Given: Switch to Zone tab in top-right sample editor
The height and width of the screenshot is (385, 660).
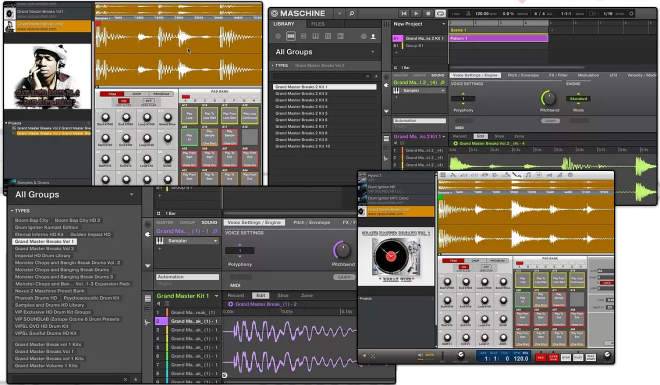Looking at the screenshot, I should click(519, 136).
